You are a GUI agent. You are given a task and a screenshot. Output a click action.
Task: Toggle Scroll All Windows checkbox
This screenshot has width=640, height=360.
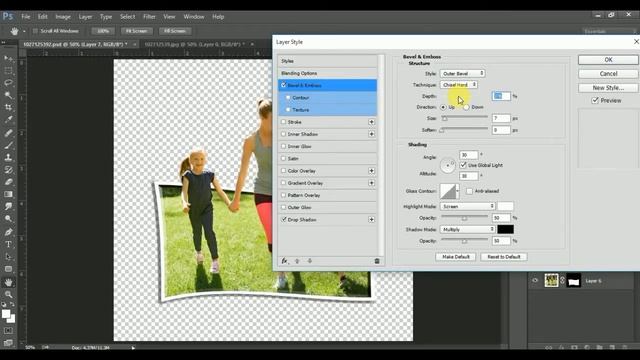(36, 31)
